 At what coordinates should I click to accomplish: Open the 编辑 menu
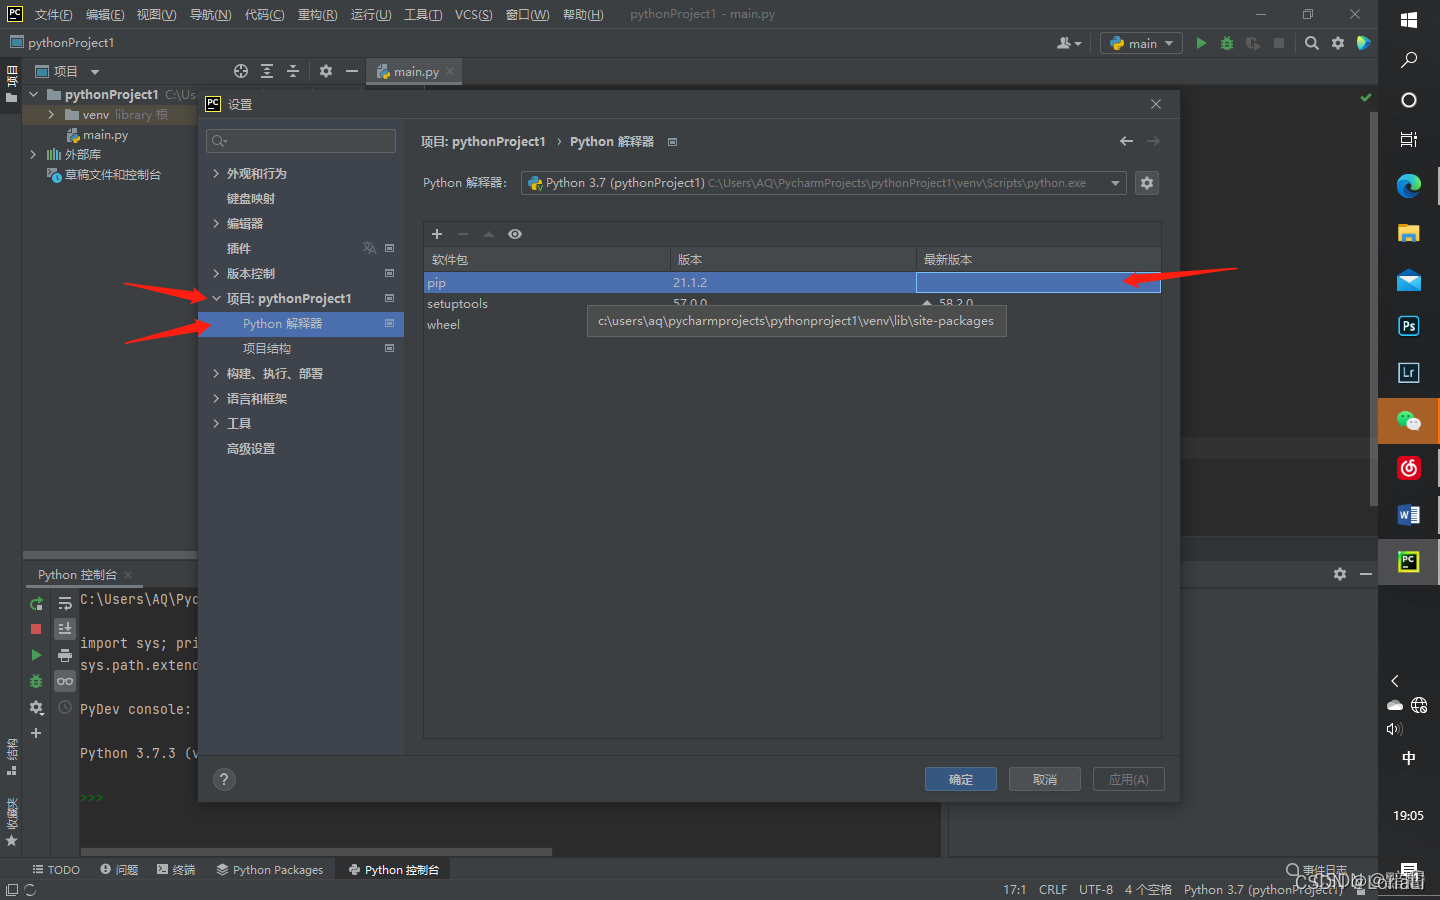click(105, 14)
